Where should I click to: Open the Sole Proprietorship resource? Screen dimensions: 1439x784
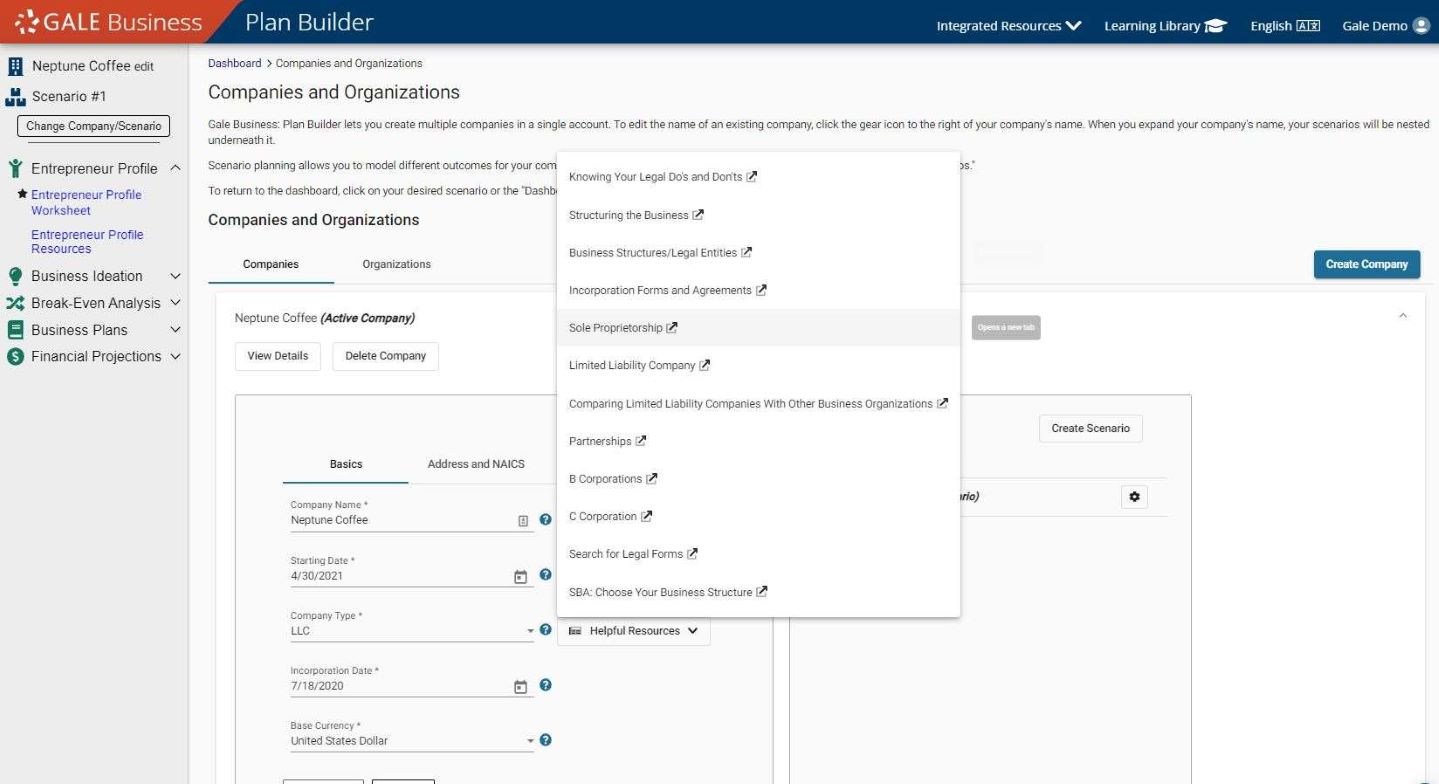click(758, 328)
